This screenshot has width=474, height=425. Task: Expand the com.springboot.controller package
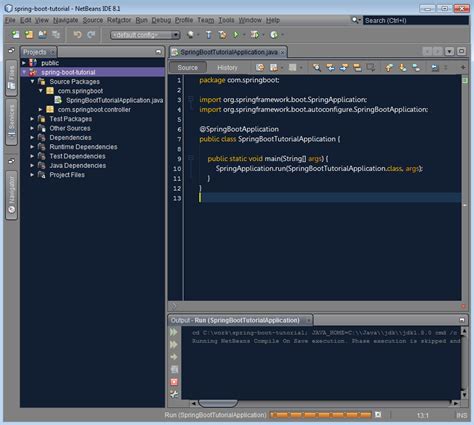41,109
